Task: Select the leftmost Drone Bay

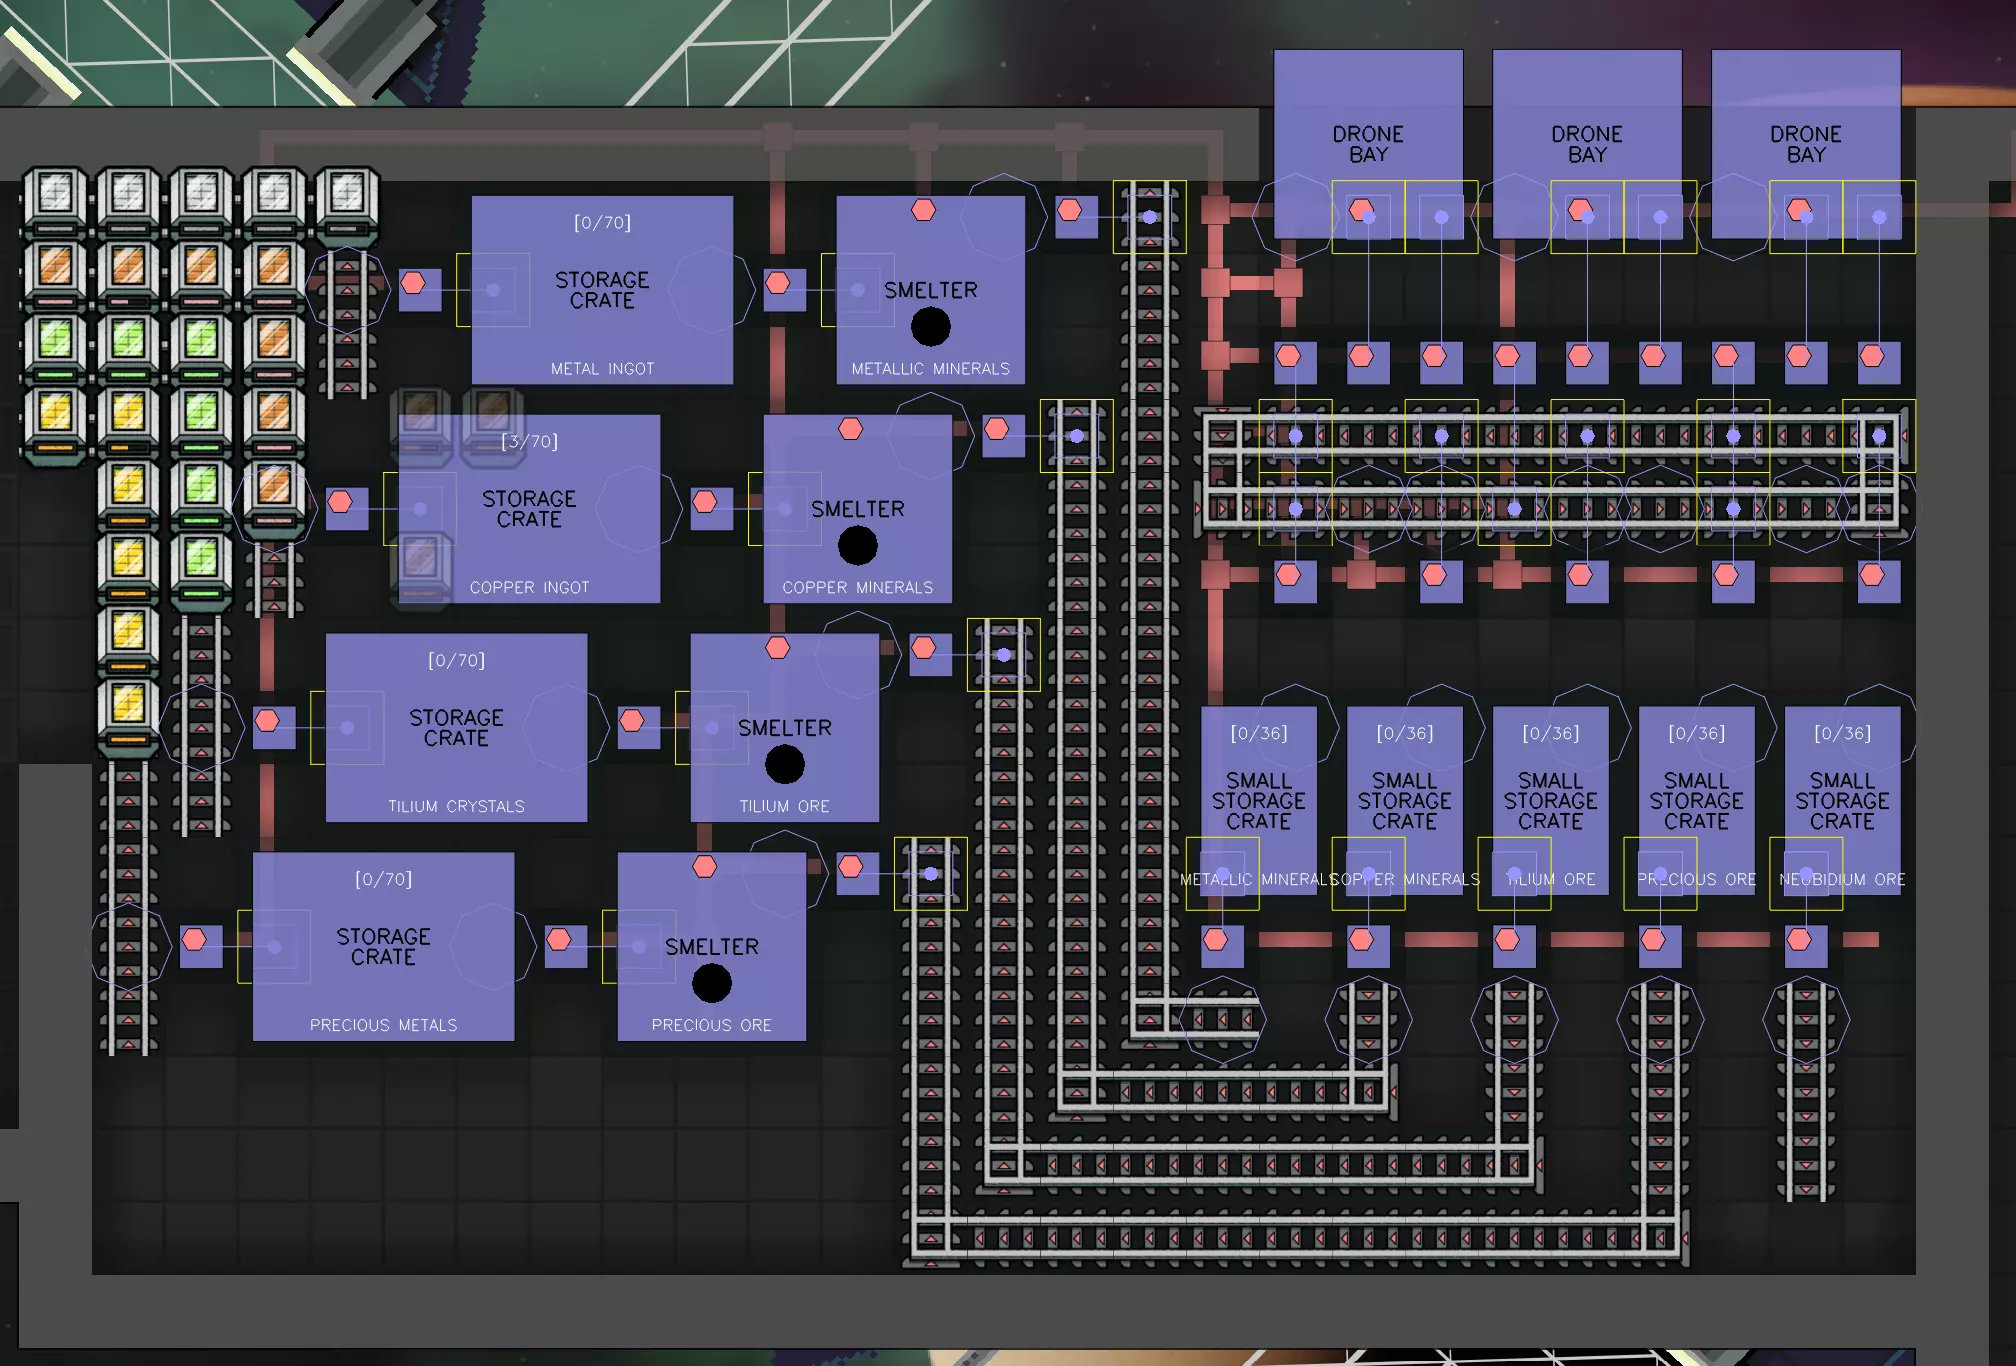Action: (x=1367, y=144)
